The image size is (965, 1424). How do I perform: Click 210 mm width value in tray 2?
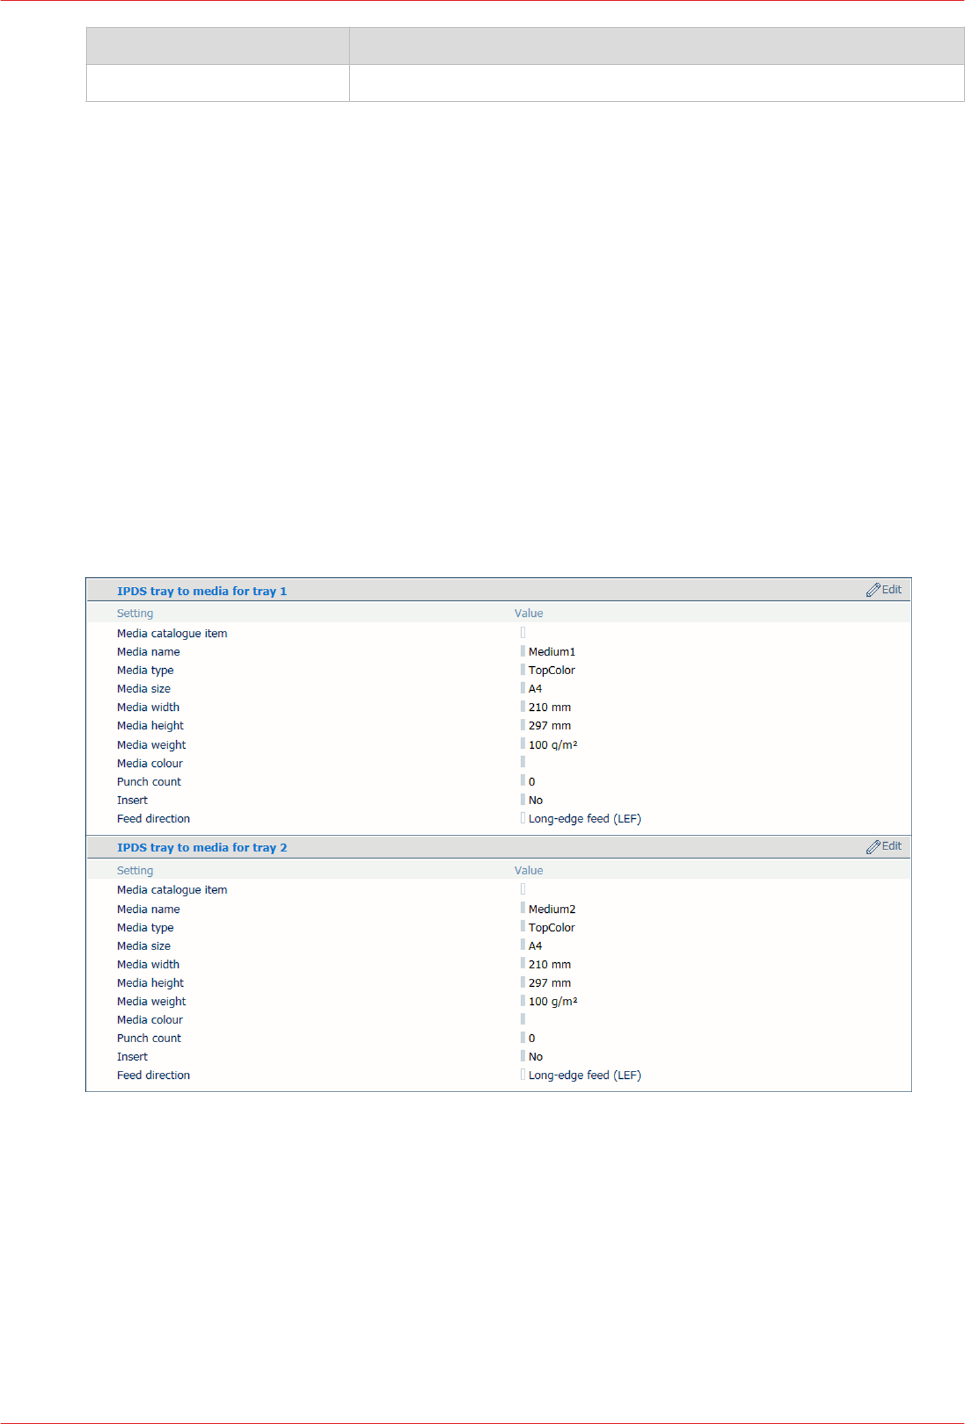[x=550, y=964]
